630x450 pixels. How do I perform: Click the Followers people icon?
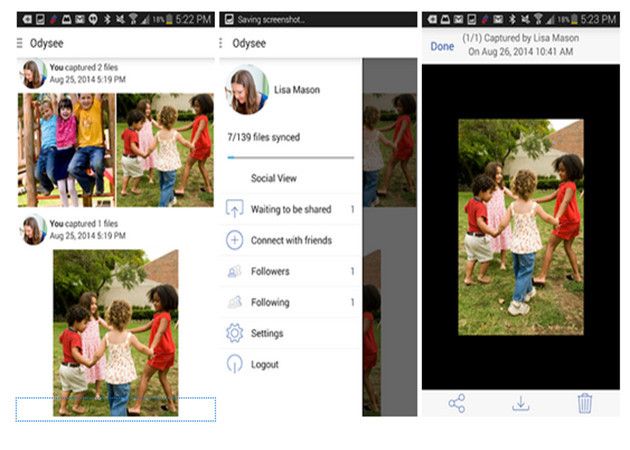235,271
